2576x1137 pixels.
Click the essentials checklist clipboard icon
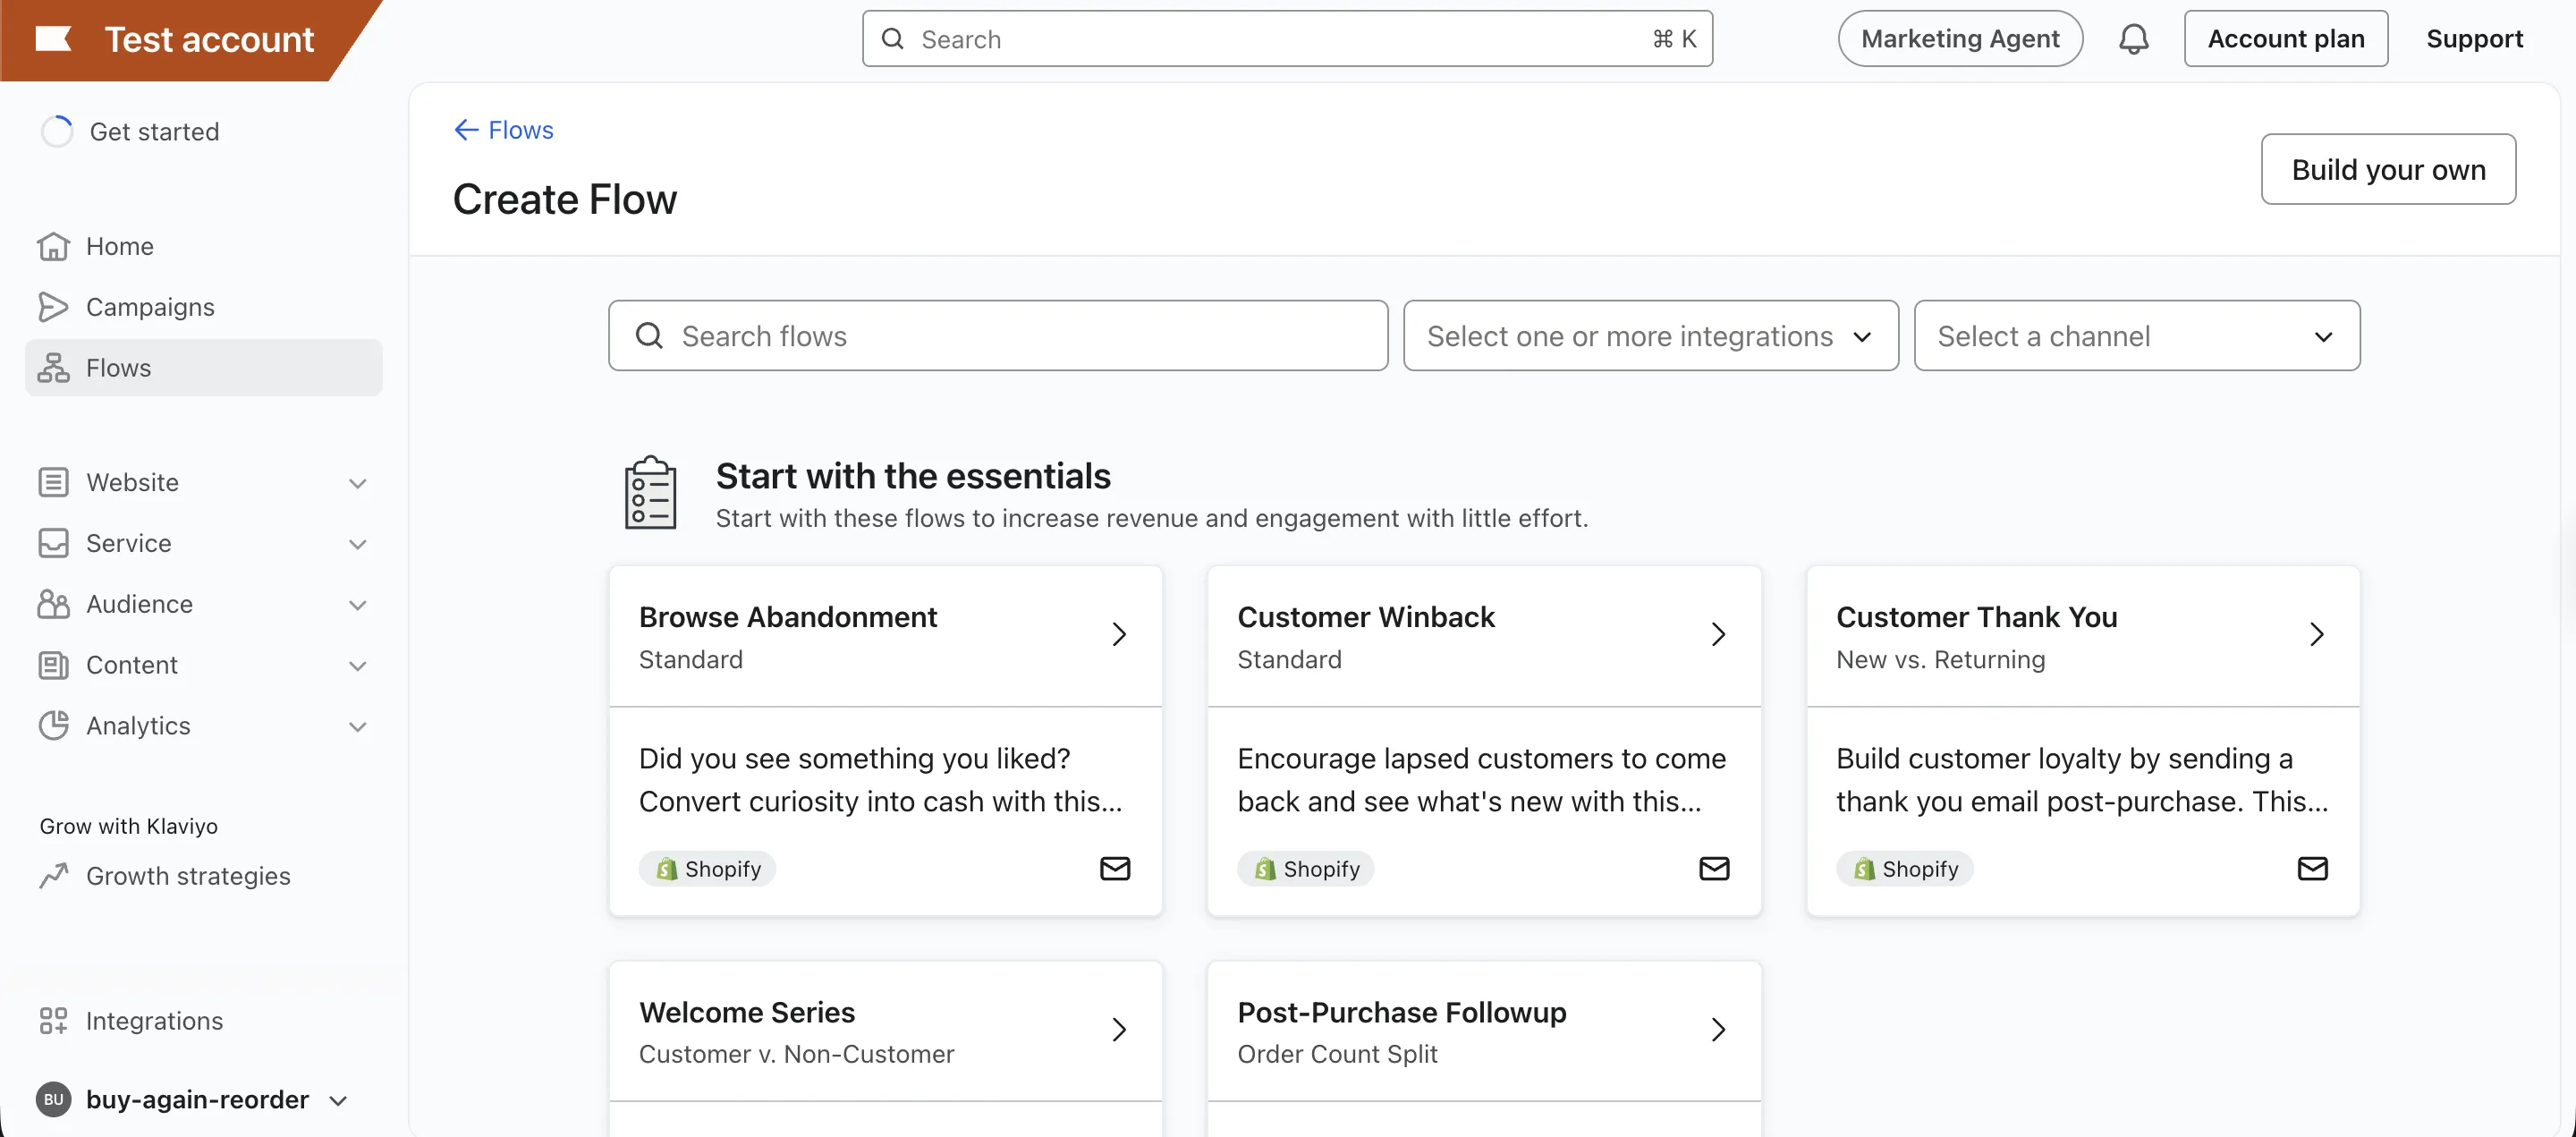click(650, 493)
